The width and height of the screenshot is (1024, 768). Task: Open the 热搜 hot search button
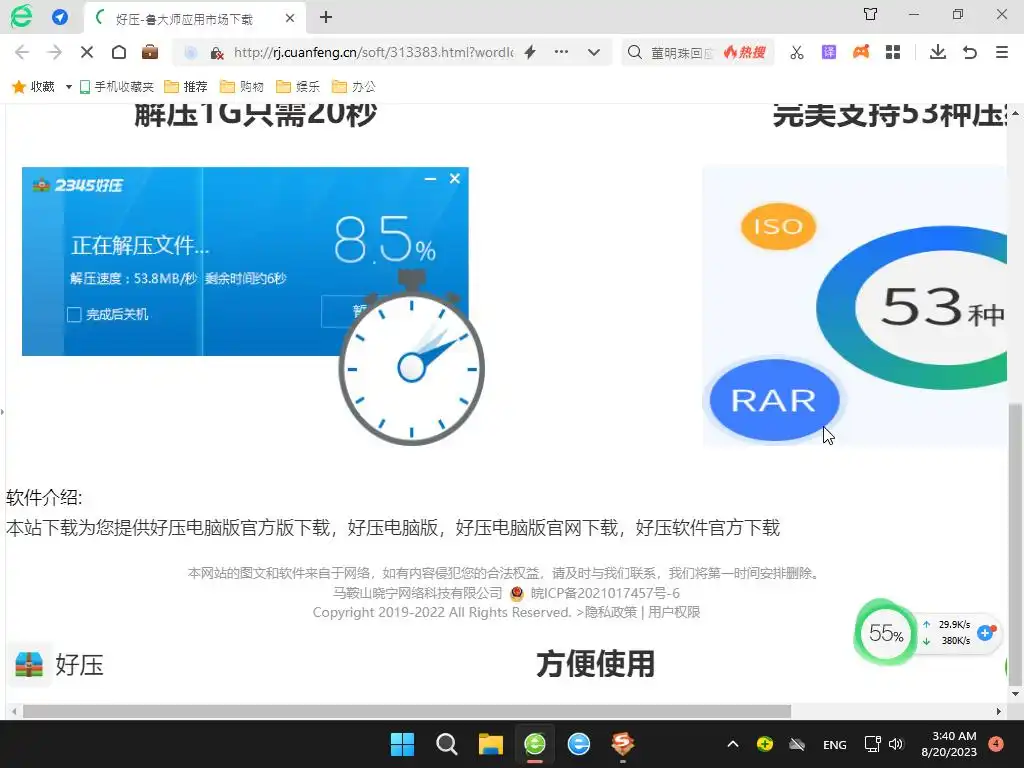pyautogui.click(x=744, y=52)
